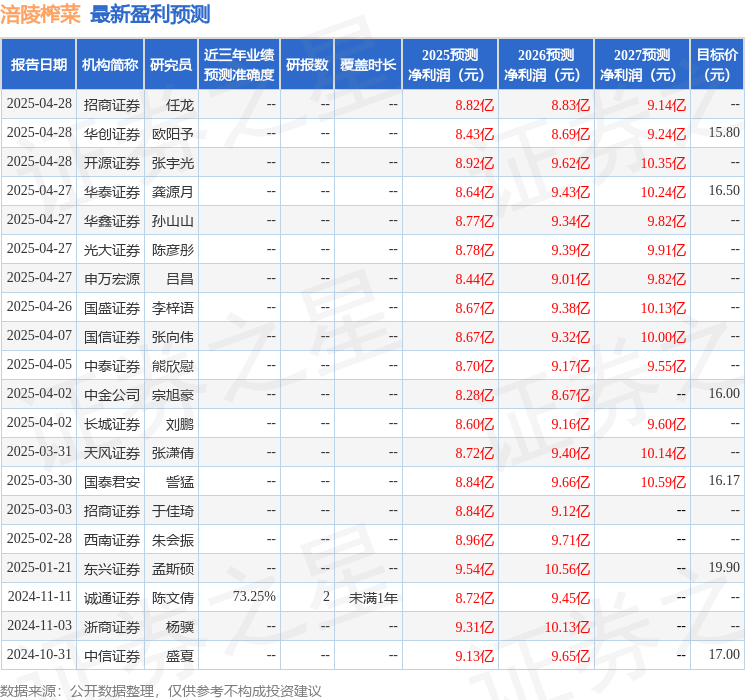745x700 pixels.
Task: Select the 中泰证券 institution cell
Action: coord(112,366)
